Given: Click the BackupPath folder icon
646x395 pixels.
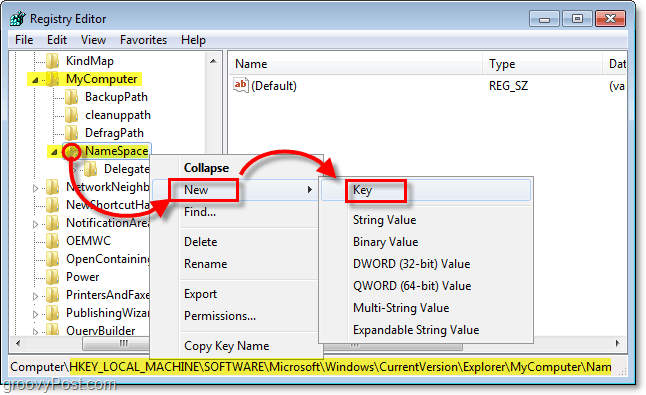Looking at the screenshot, I should point(72,97).
